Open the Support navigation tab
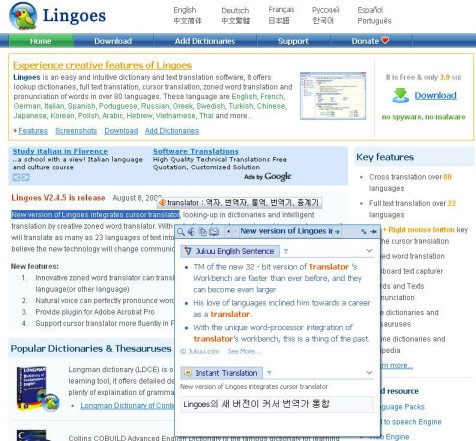The image size is (476, 441). click(293, 41)
